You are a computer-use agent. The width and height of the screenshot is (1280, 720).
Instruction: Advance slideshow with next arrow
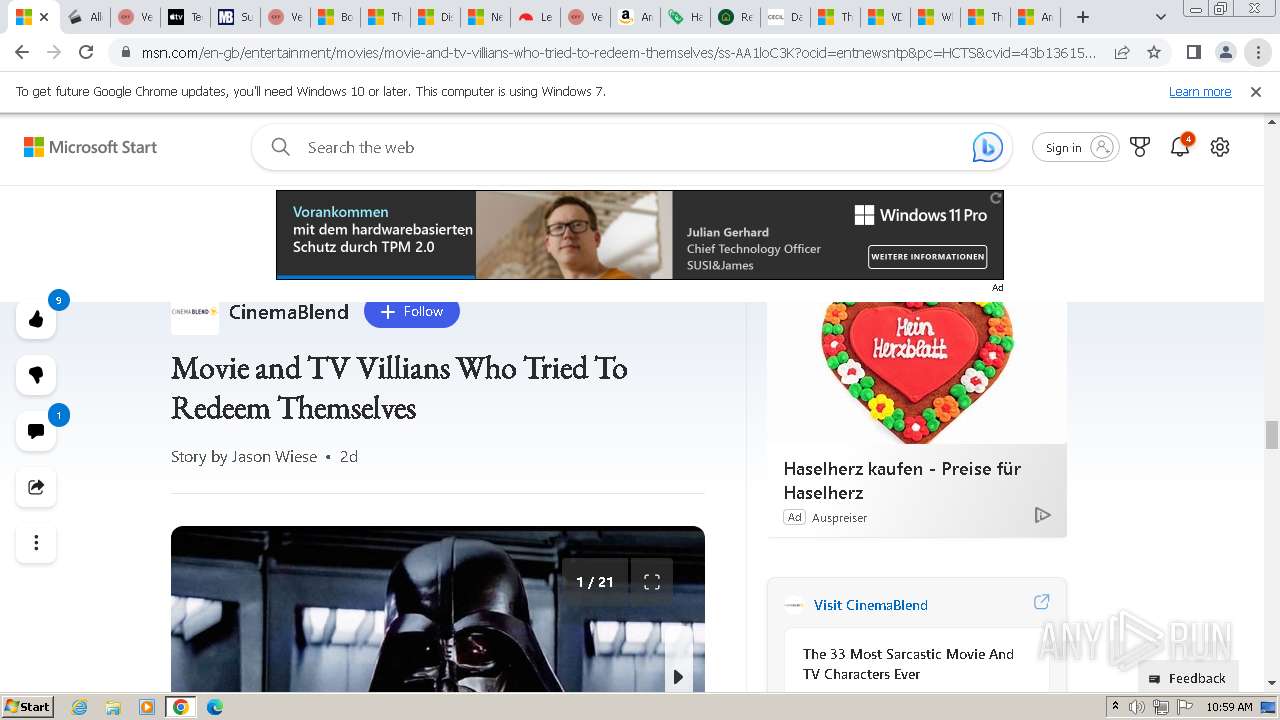[x=678, y=677]
